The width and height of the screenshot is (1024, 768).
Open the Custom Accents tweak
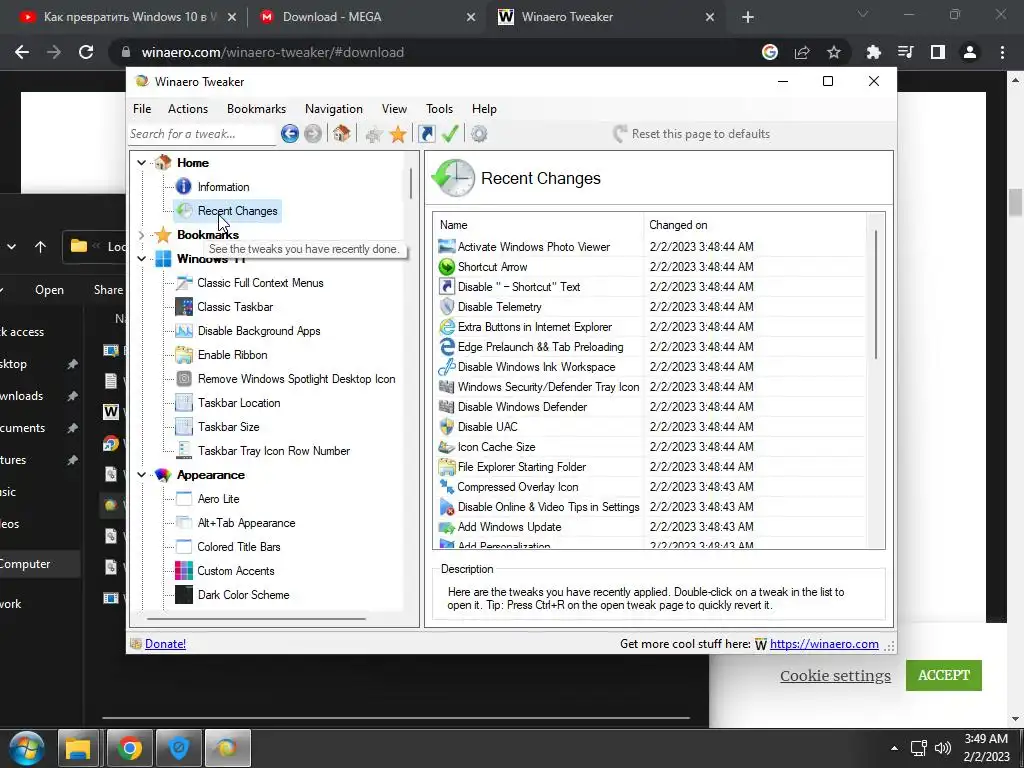coord(236,571)
